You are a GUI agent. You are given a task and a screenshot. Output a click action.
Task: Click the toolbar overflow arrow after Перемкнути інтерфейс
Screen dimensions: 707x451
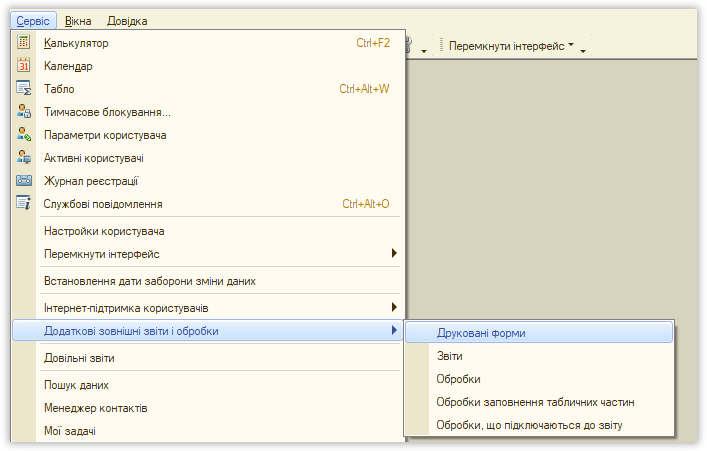(583, 51)
